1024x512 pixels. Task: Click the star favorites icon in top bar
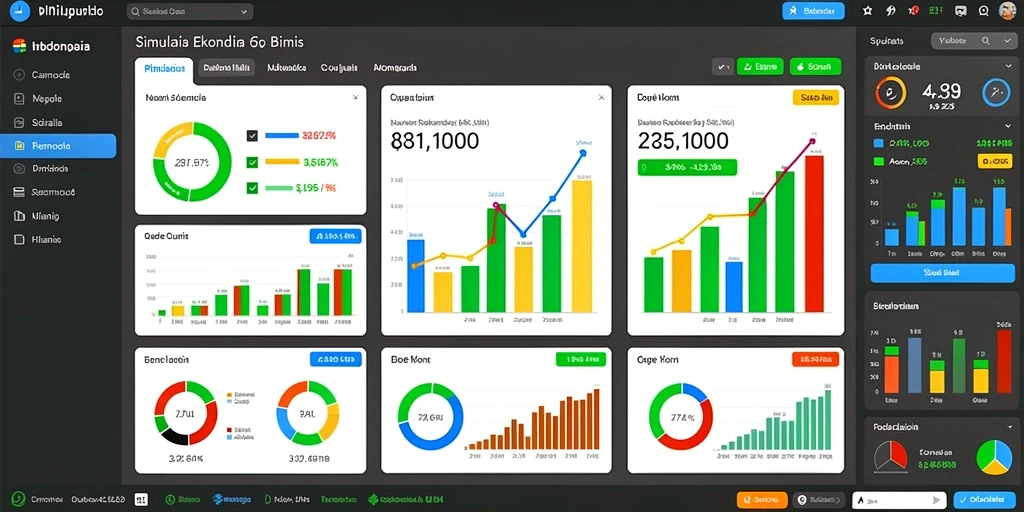(x=867, y=10)
